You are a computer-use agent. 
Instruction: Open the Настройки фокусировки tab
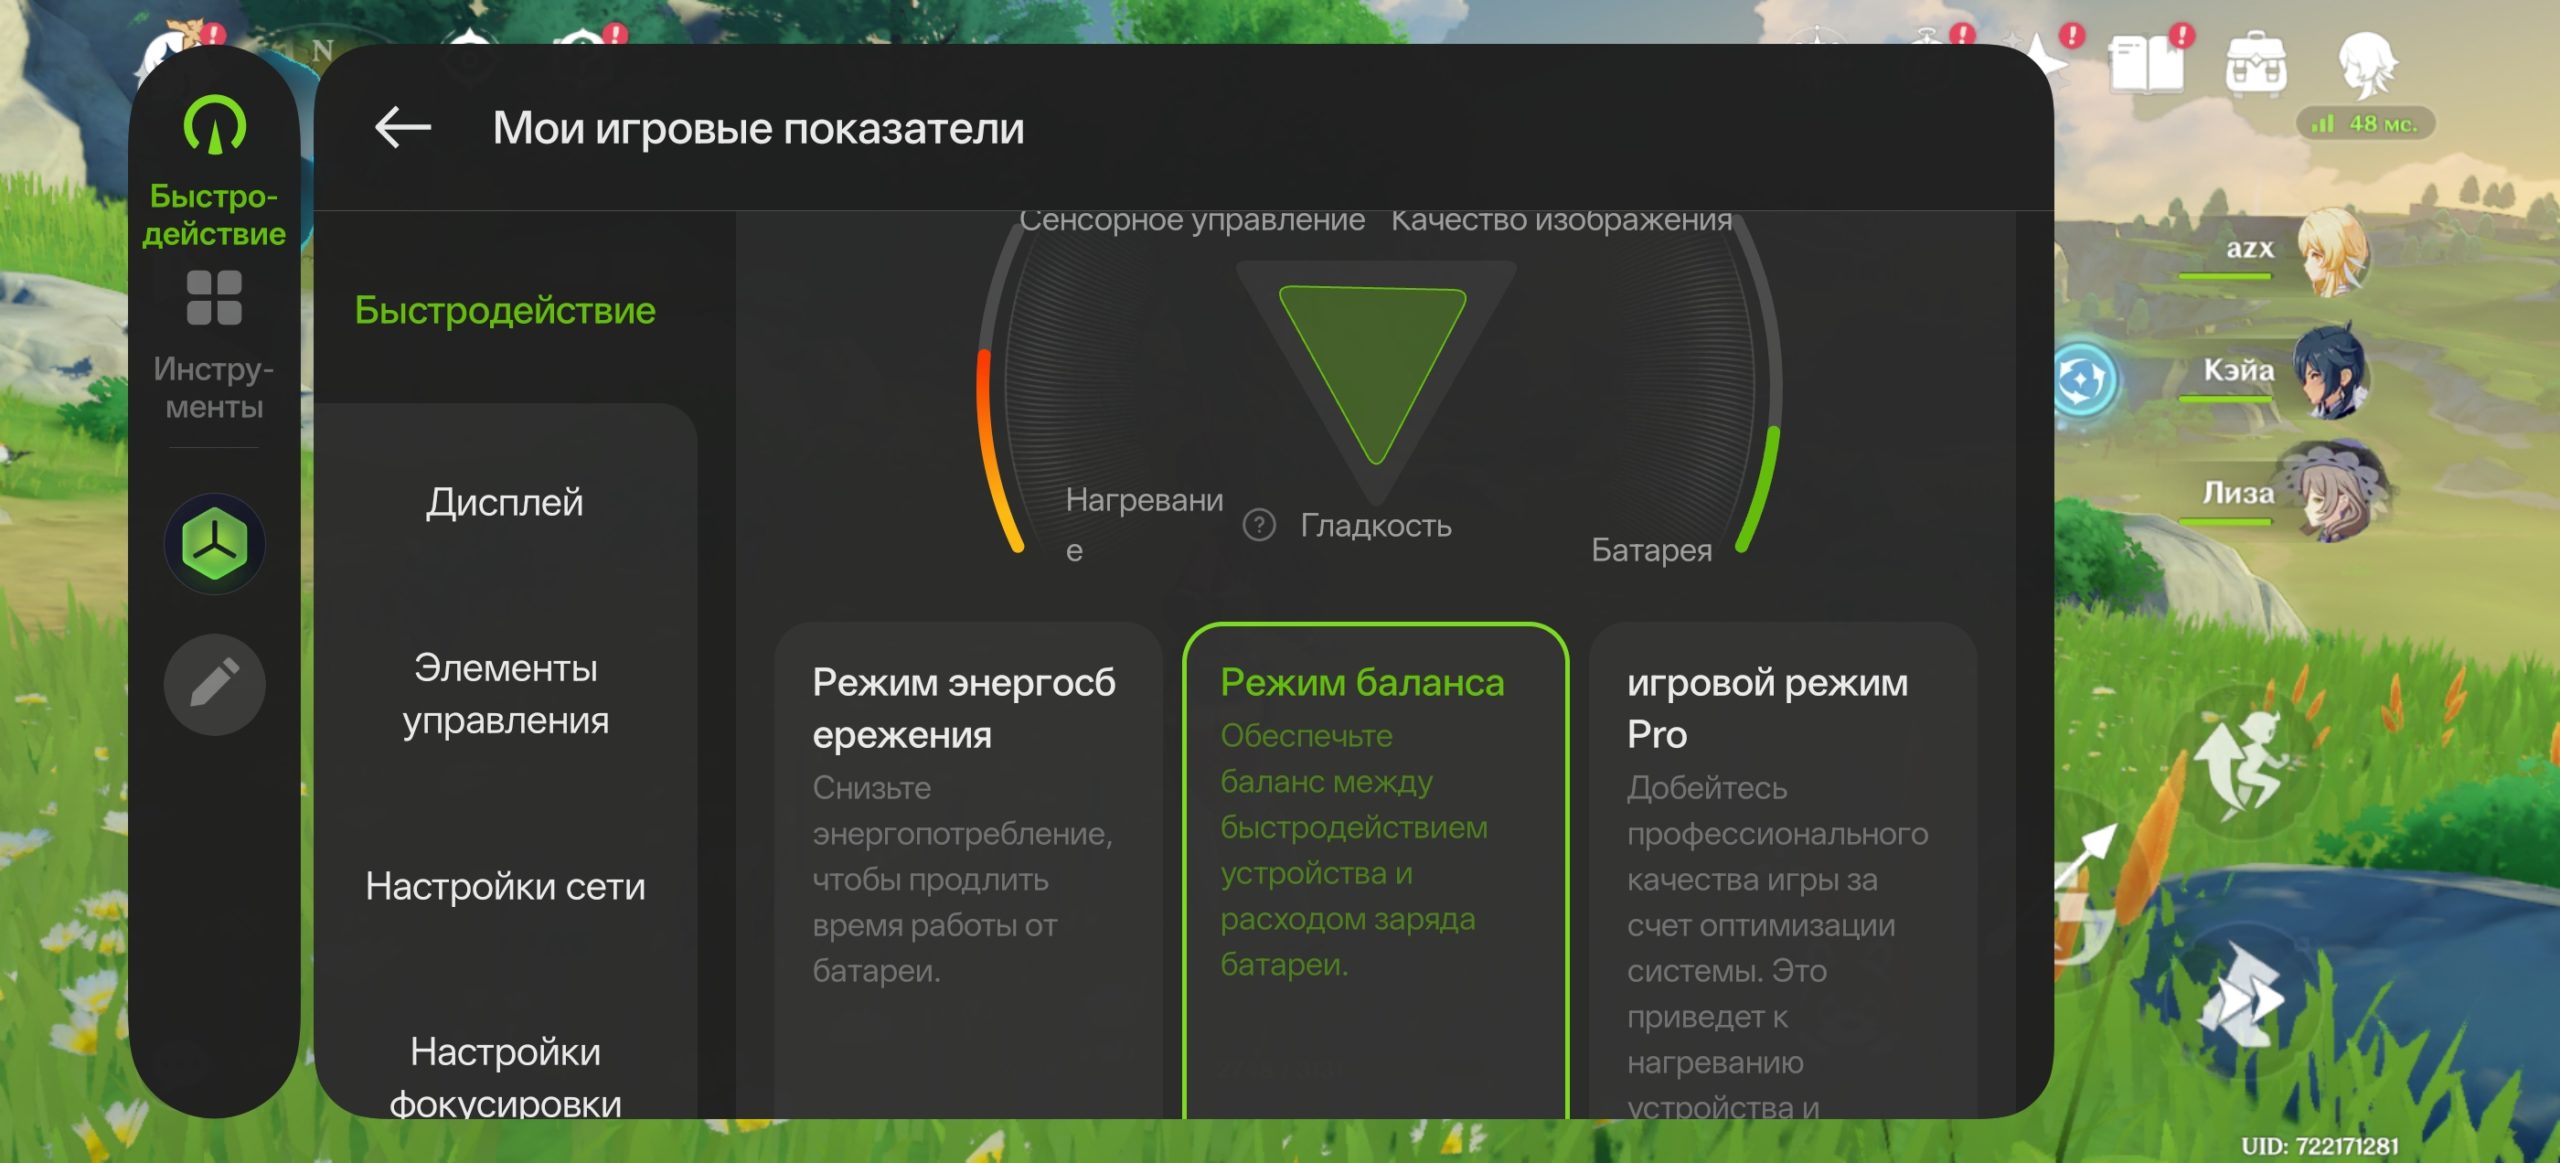tap(505, 1078)
